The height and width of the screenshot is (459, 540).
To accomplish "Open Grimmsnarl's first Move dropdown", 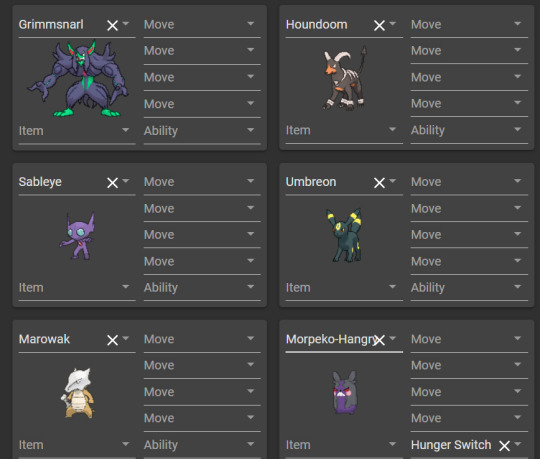I will coord(202,24).
